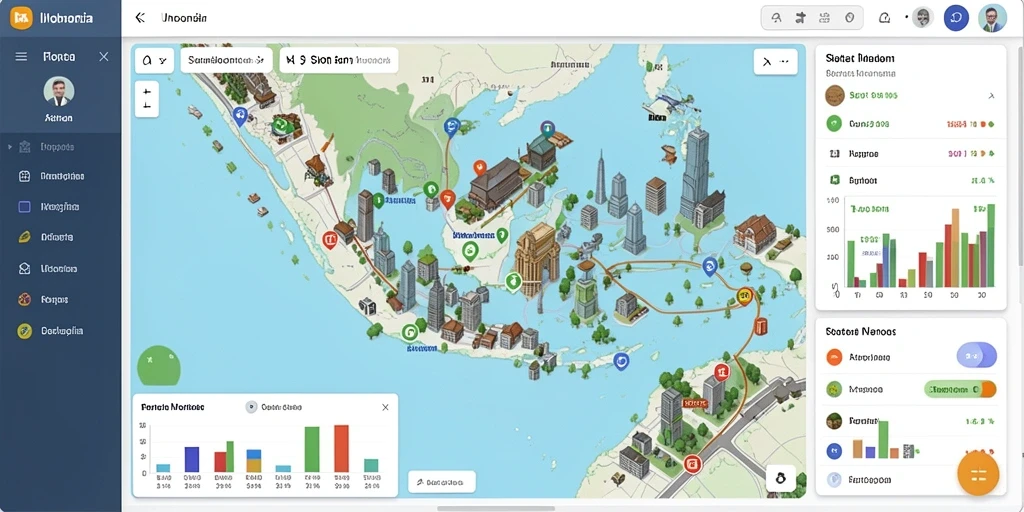Zoom in the map with plus
Viewport: 1024px width, 512px height.
coord(147,91)
